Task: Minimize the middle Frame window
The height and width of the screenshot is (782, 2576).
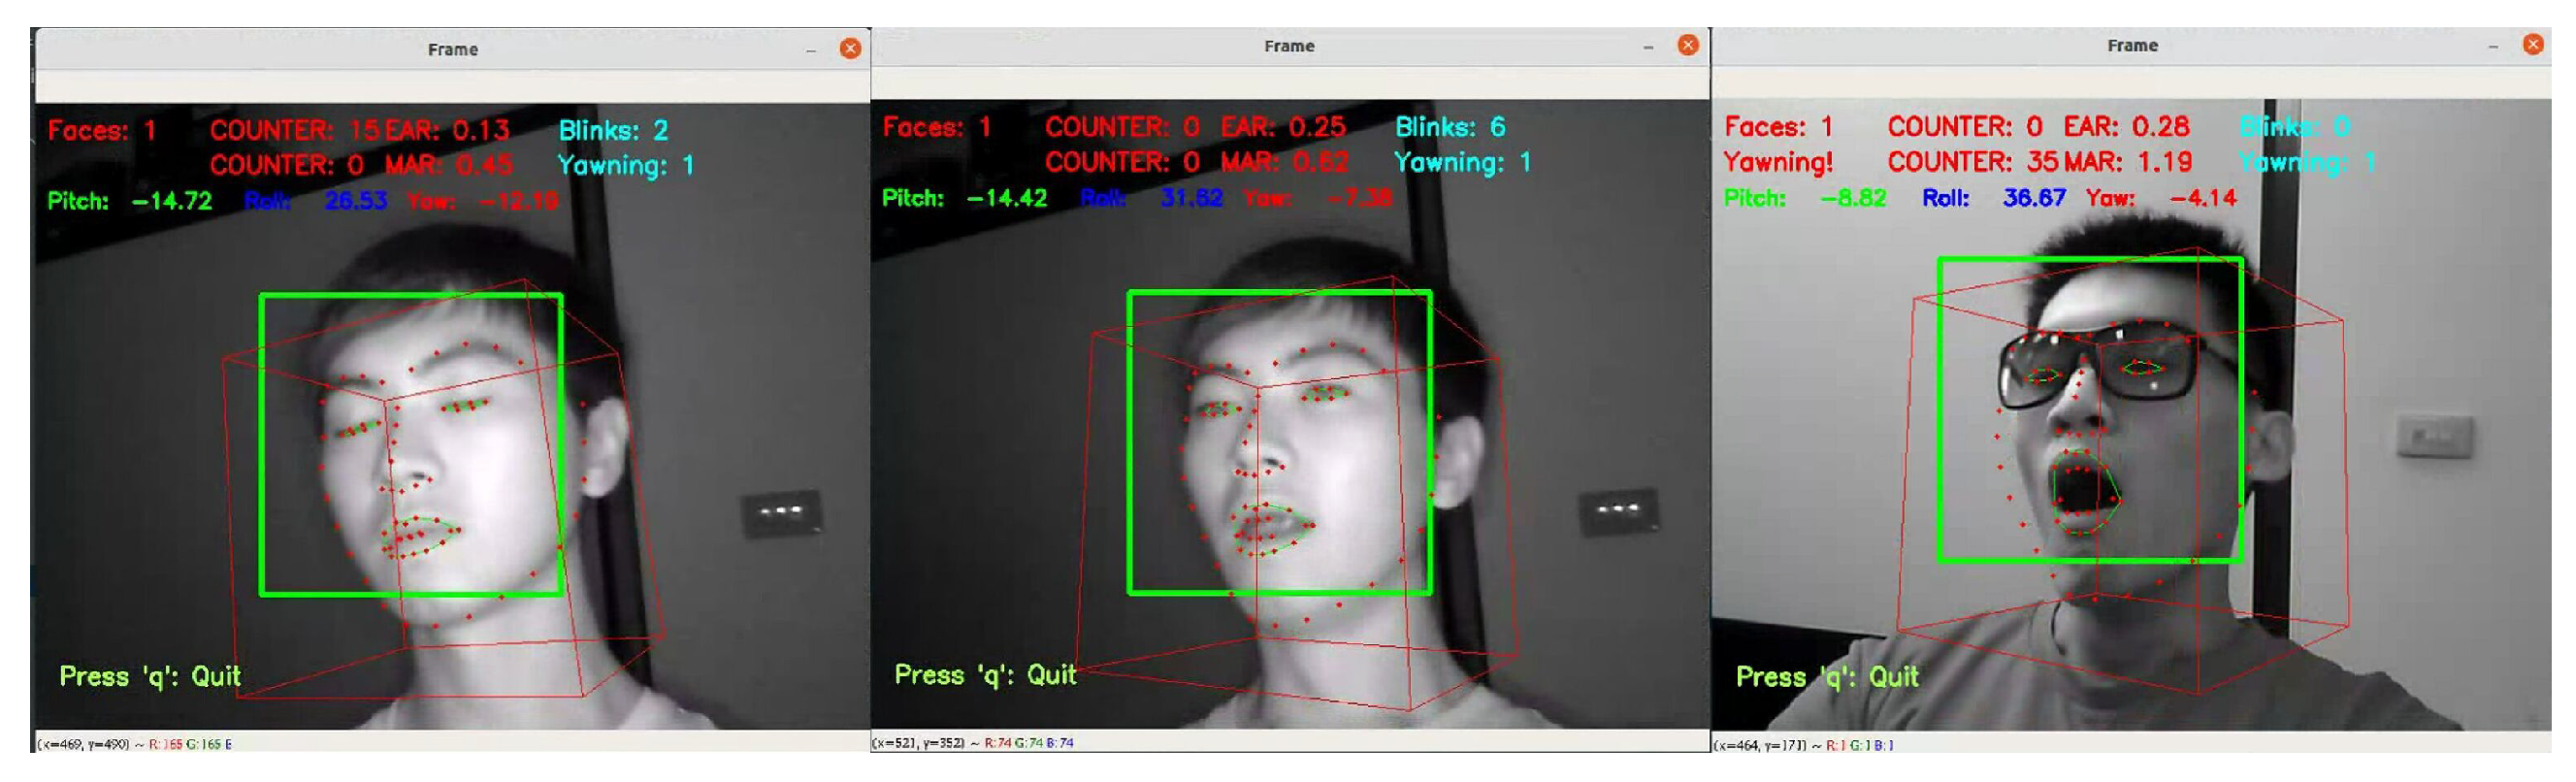Action: pyautogui.click(x=1648, y=47)
